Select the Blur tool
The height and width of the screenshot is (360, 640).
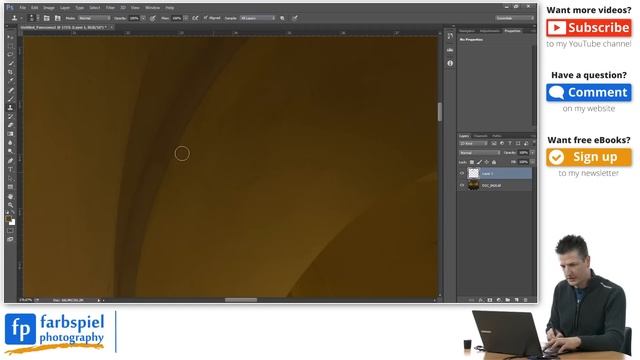pyautogui.click(x=10, y=142)
